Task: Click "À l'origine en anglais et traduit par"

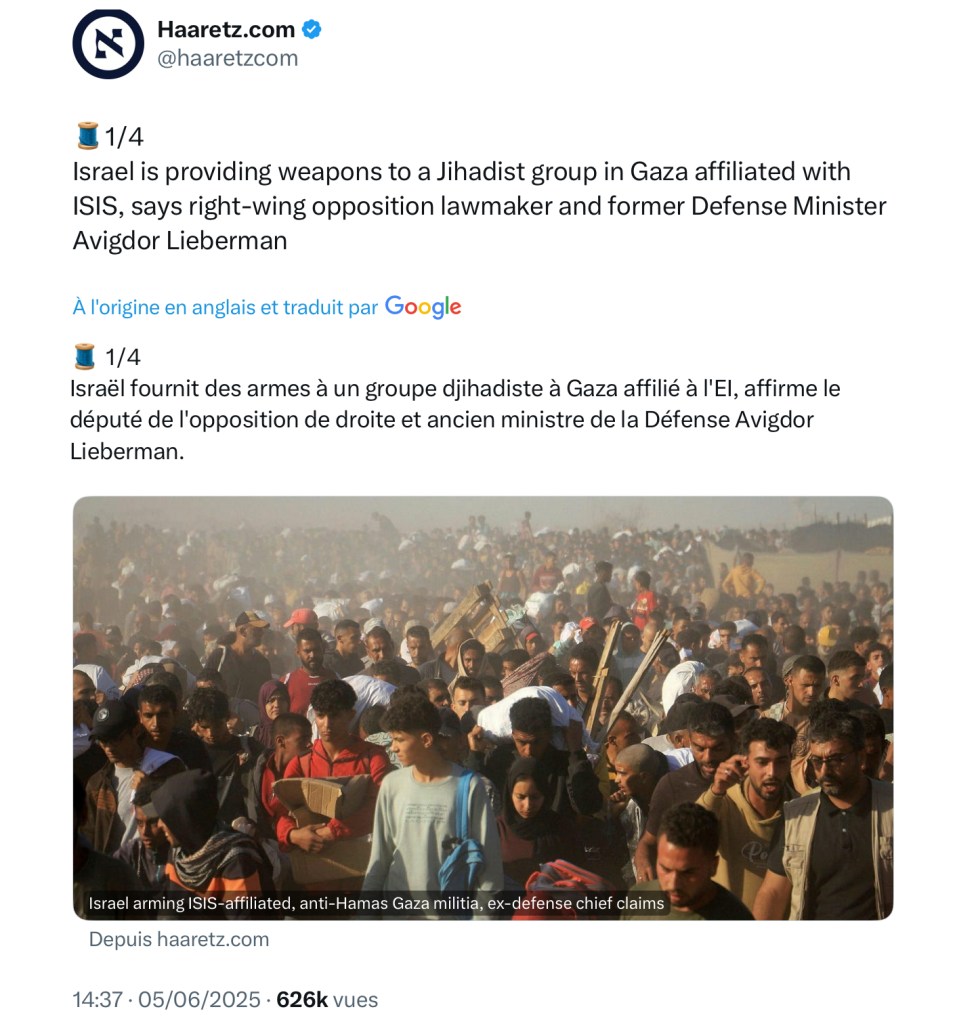Action: 225,307
